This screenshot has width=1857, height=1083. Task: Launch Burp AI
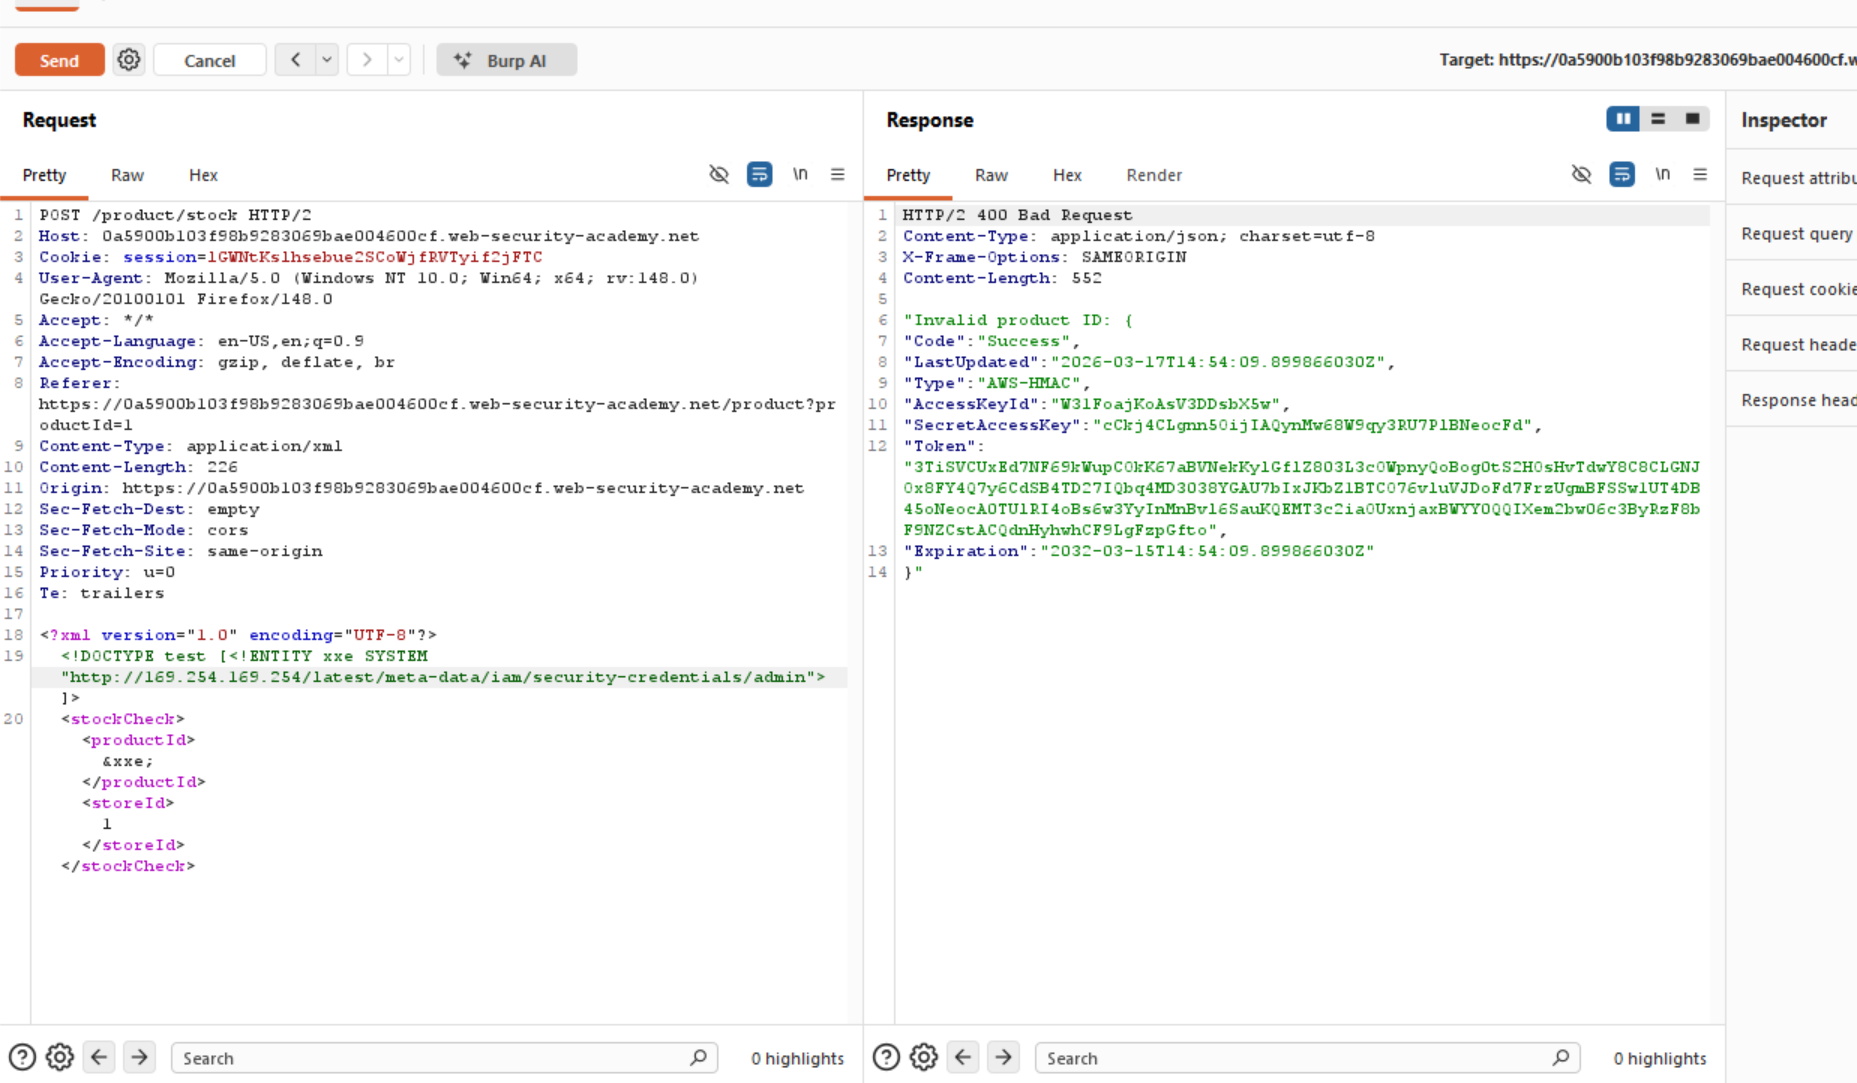coord(506,60)
